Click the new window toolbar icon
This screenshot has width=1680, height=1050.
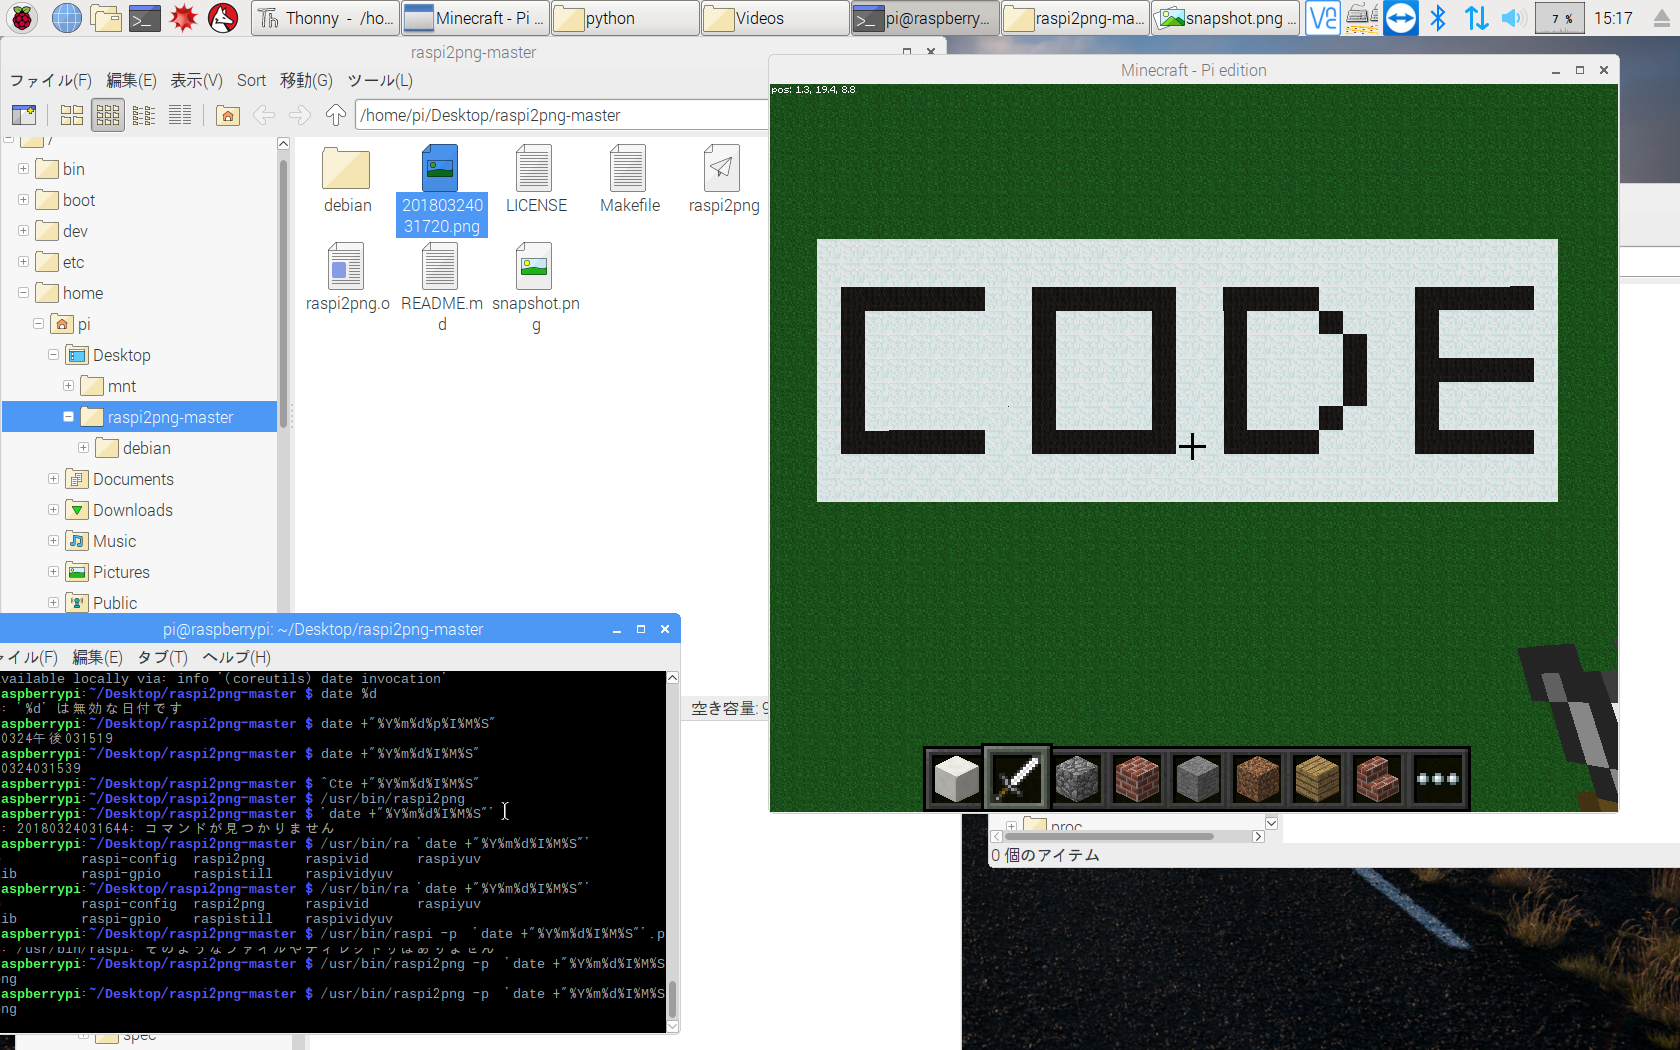(24, 115)
